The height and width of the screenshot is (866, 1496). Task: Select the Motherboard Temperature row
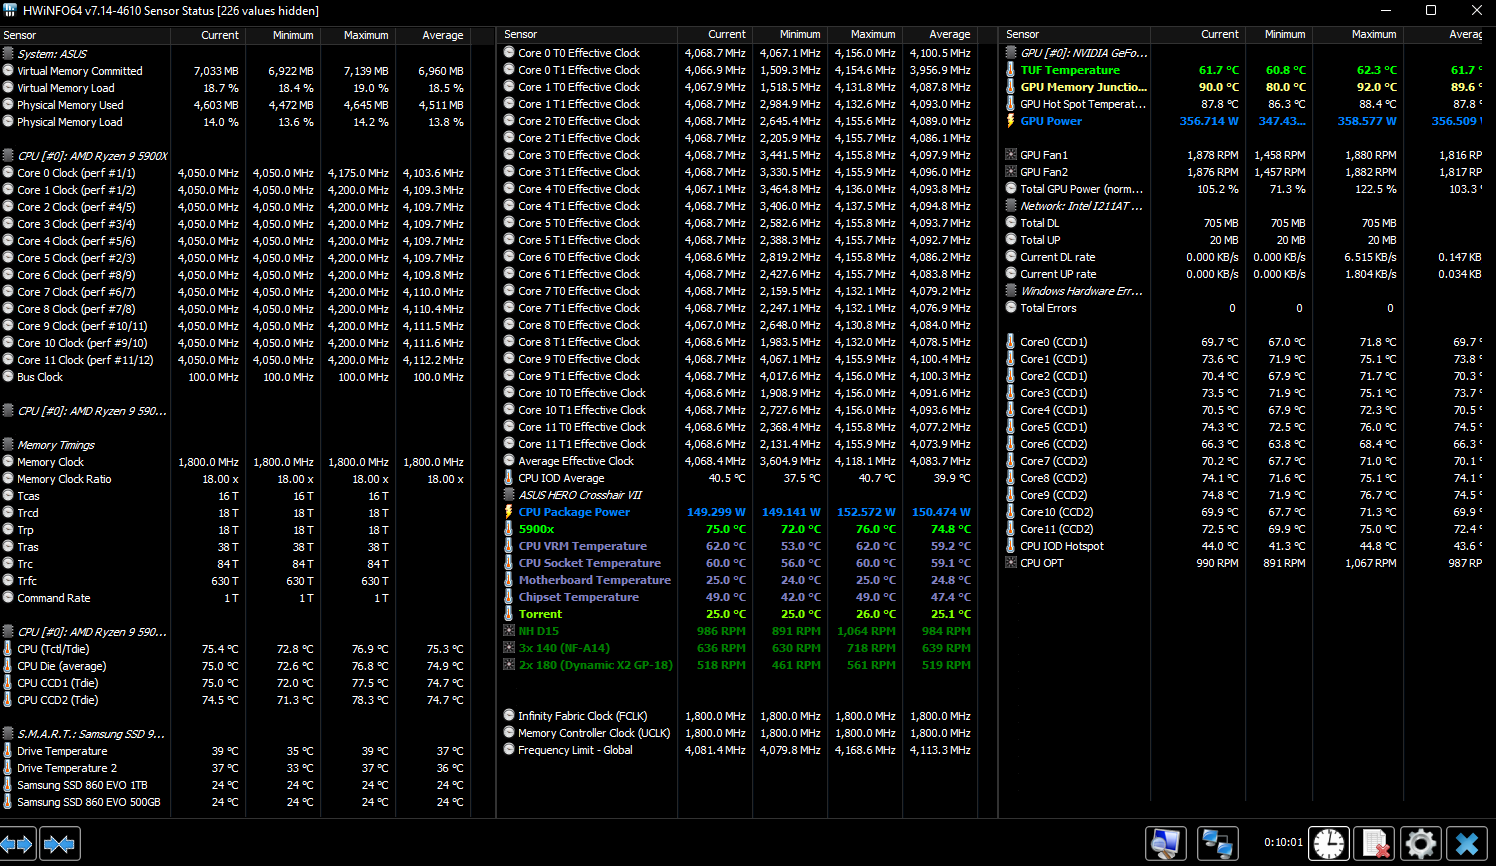point(738,580)
